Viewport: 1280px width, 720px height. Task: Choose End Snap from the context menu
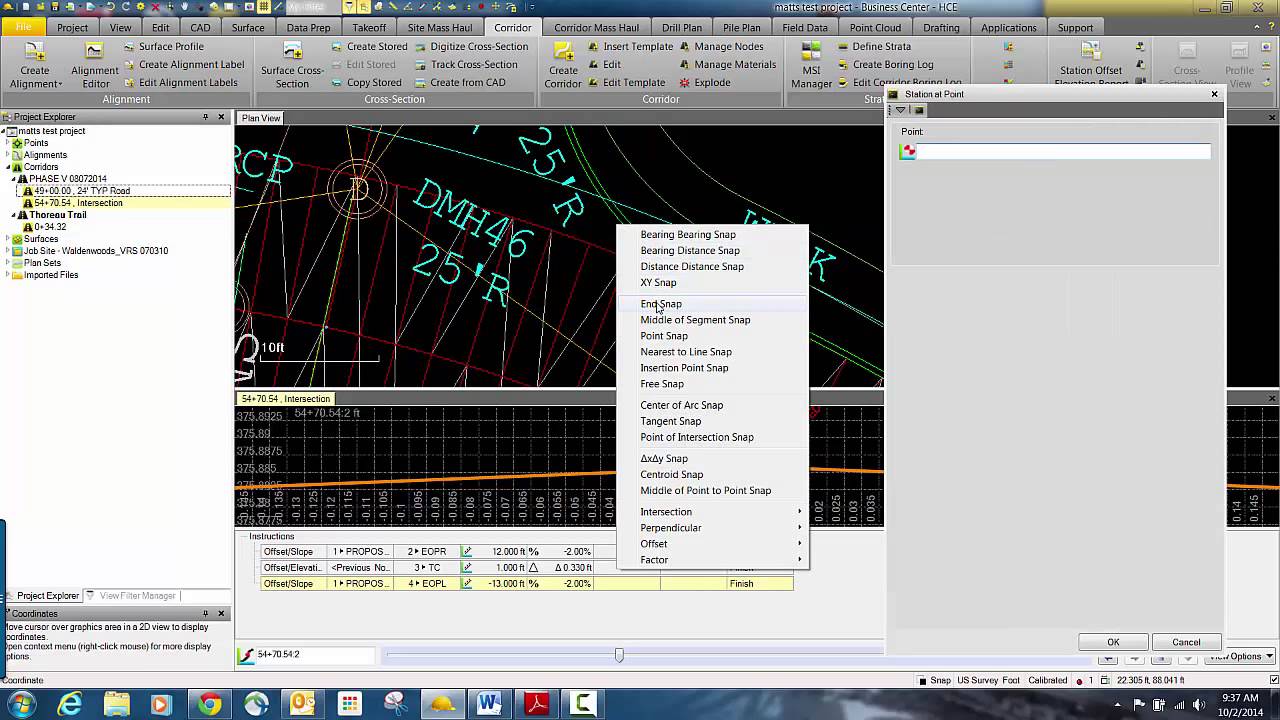(x=712, y=304)
